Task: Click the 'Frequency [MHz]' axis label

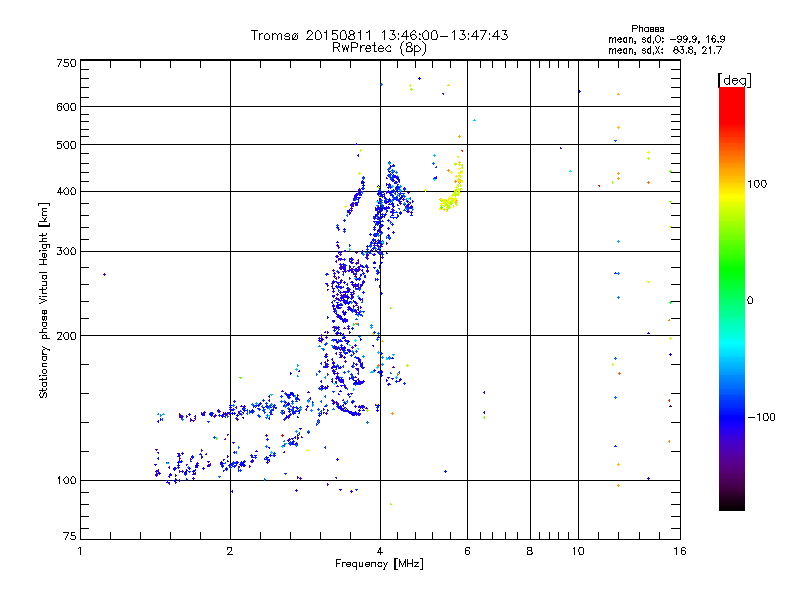Action: 379,564
